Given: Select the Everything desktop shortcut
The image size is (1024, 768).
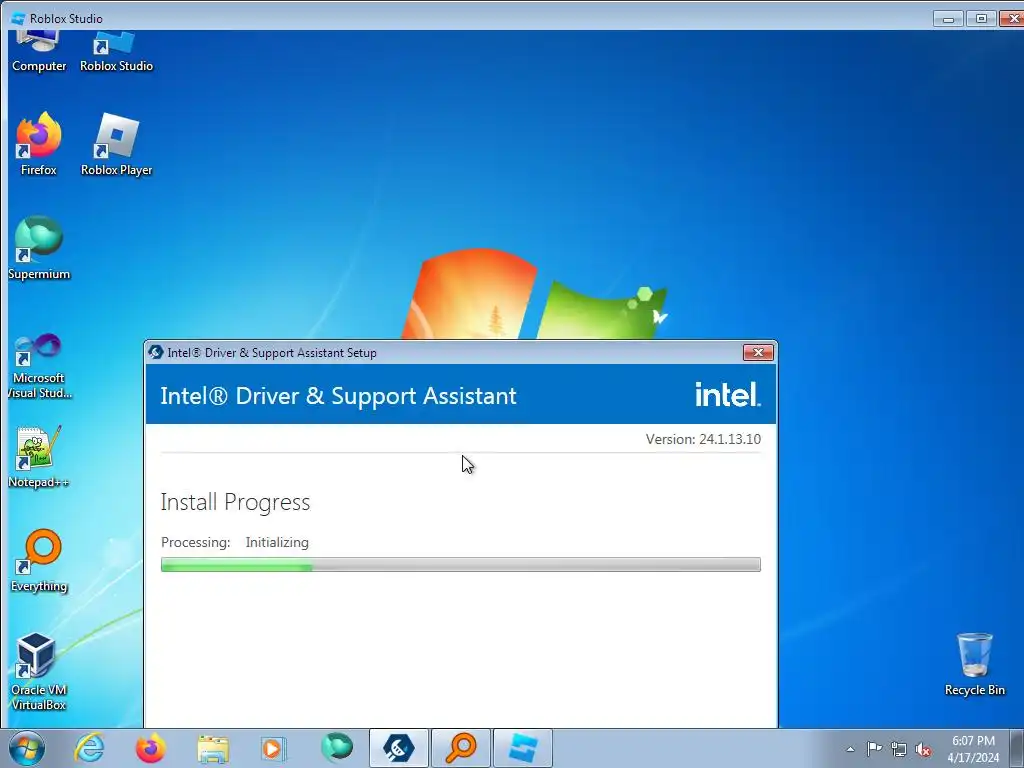Looking at the screenshot, I should [39, 560].
